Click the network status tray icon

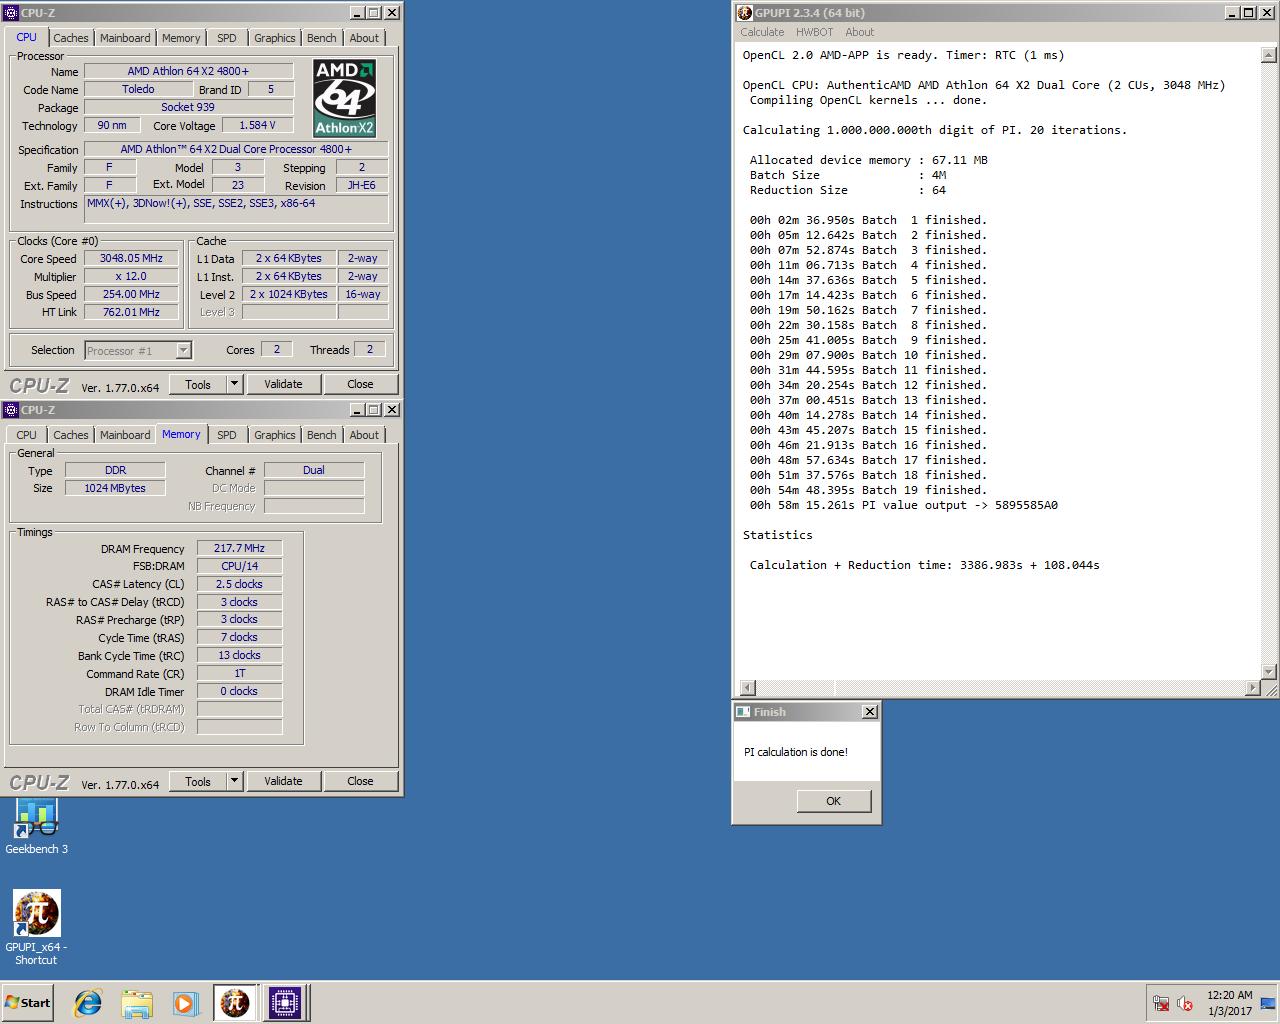[1161, 1003]
